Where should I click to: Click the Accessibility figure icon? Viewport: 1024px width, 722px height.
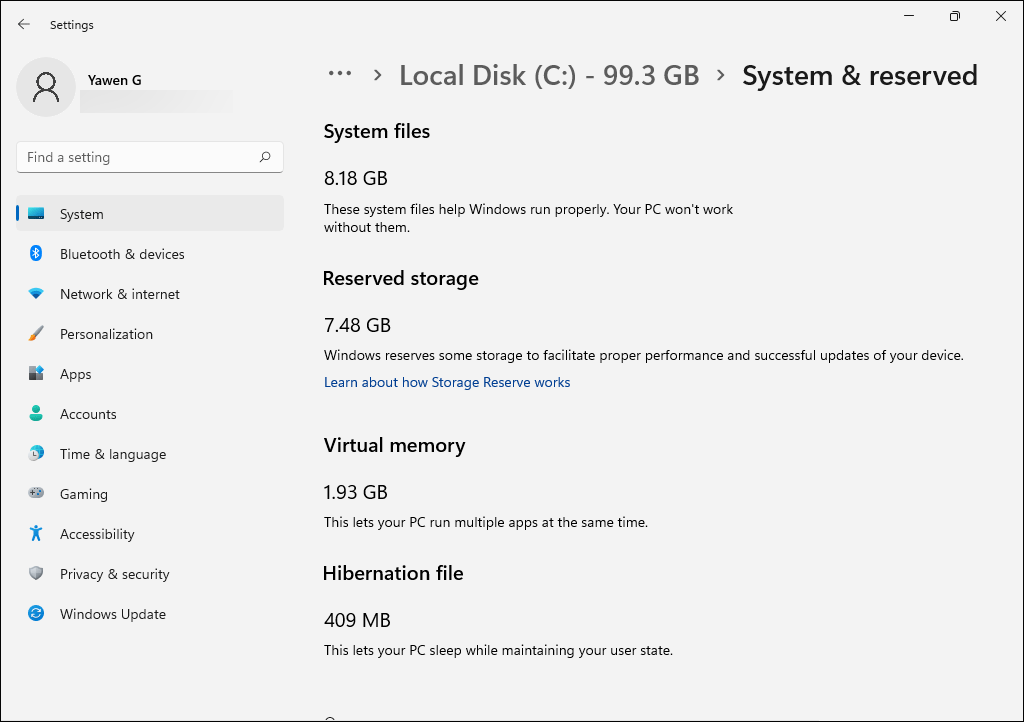[36, 533]
